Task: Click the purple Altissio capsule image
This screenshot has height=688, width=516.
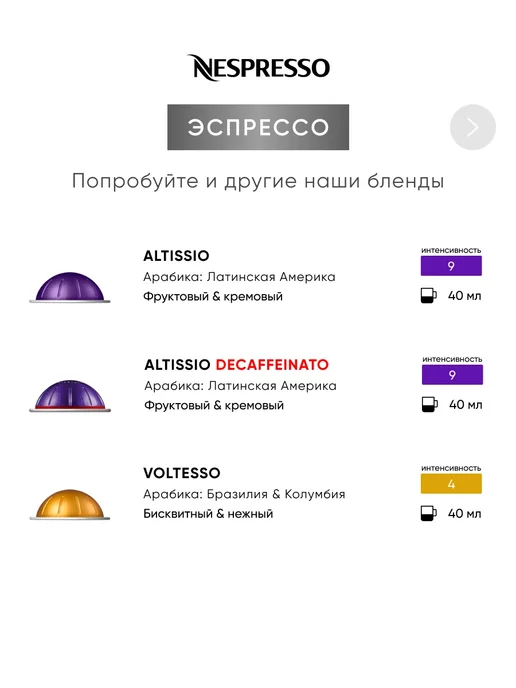Action: pyautogui.click(x=70, y=287)
